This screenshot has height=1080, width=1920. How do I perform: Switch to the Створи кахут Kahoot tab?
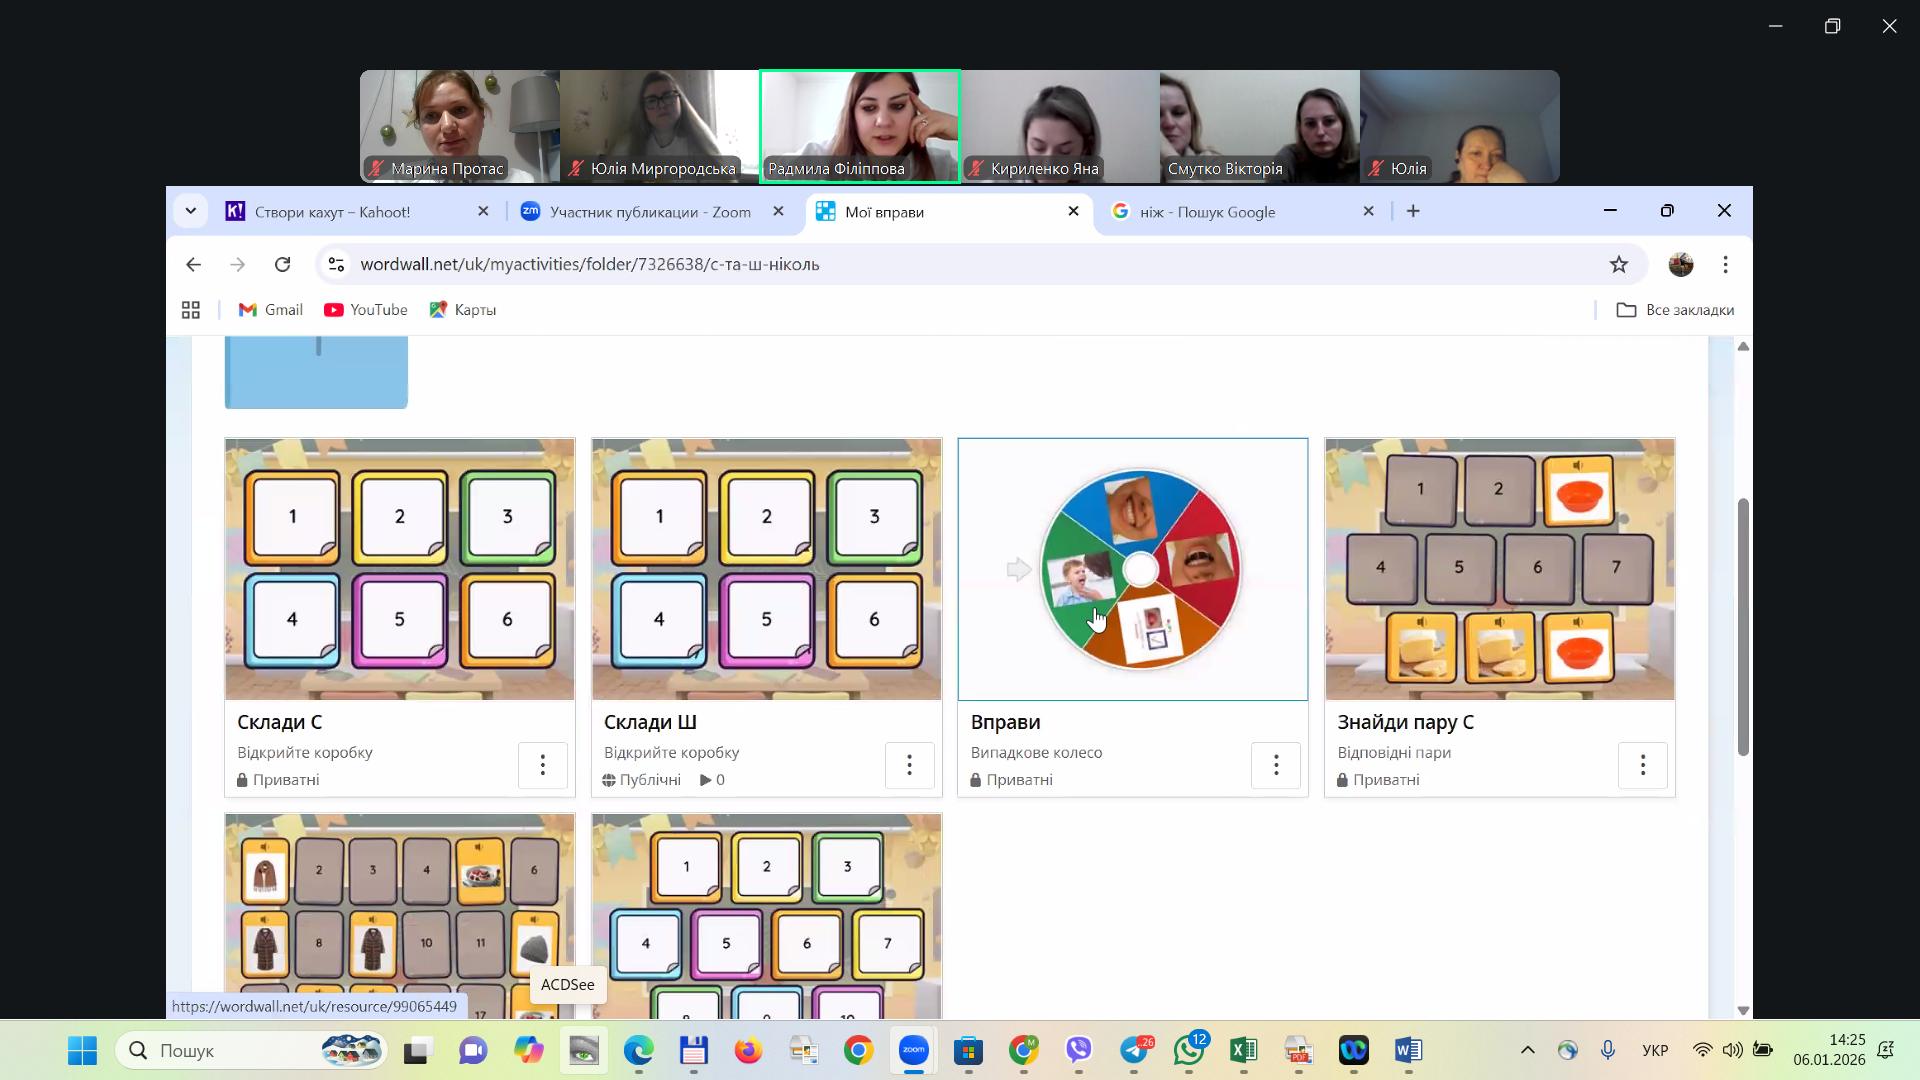[332, 212]
